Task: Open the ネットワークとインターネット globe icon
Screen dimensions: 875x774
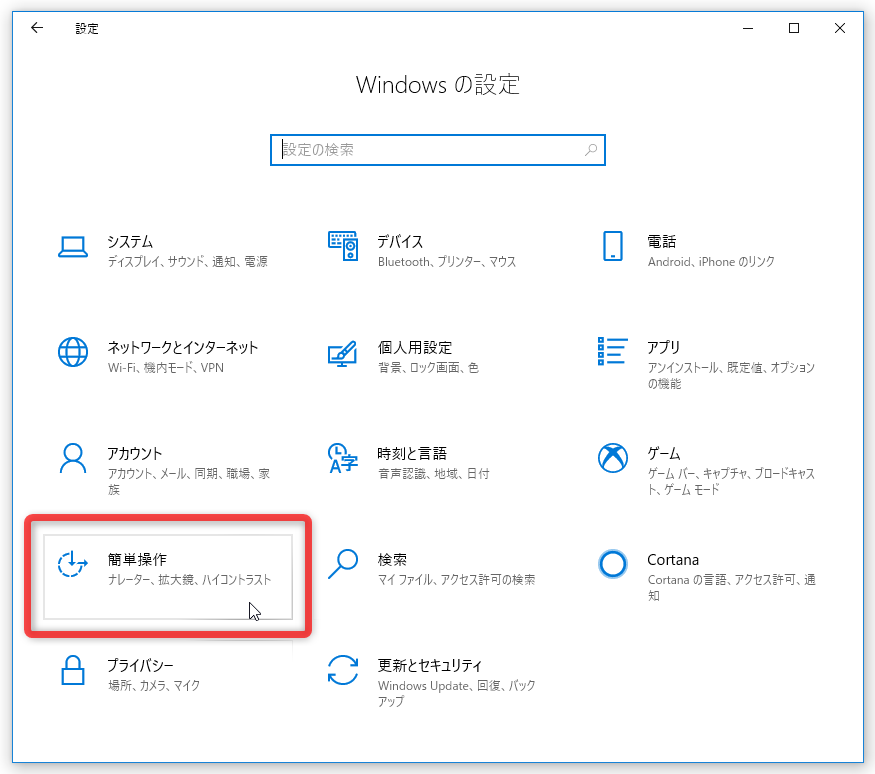Action: (73, 352)
